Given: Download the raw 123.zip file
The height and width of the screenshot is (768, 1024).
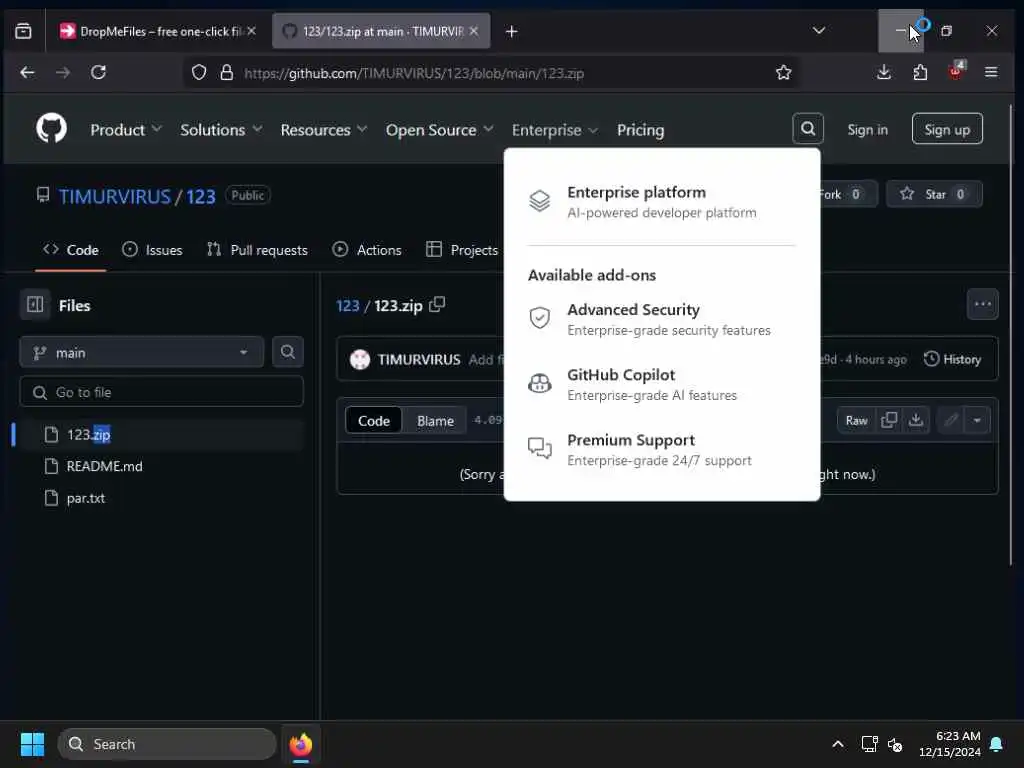Looking at the screenshot, I should (916, 420).
